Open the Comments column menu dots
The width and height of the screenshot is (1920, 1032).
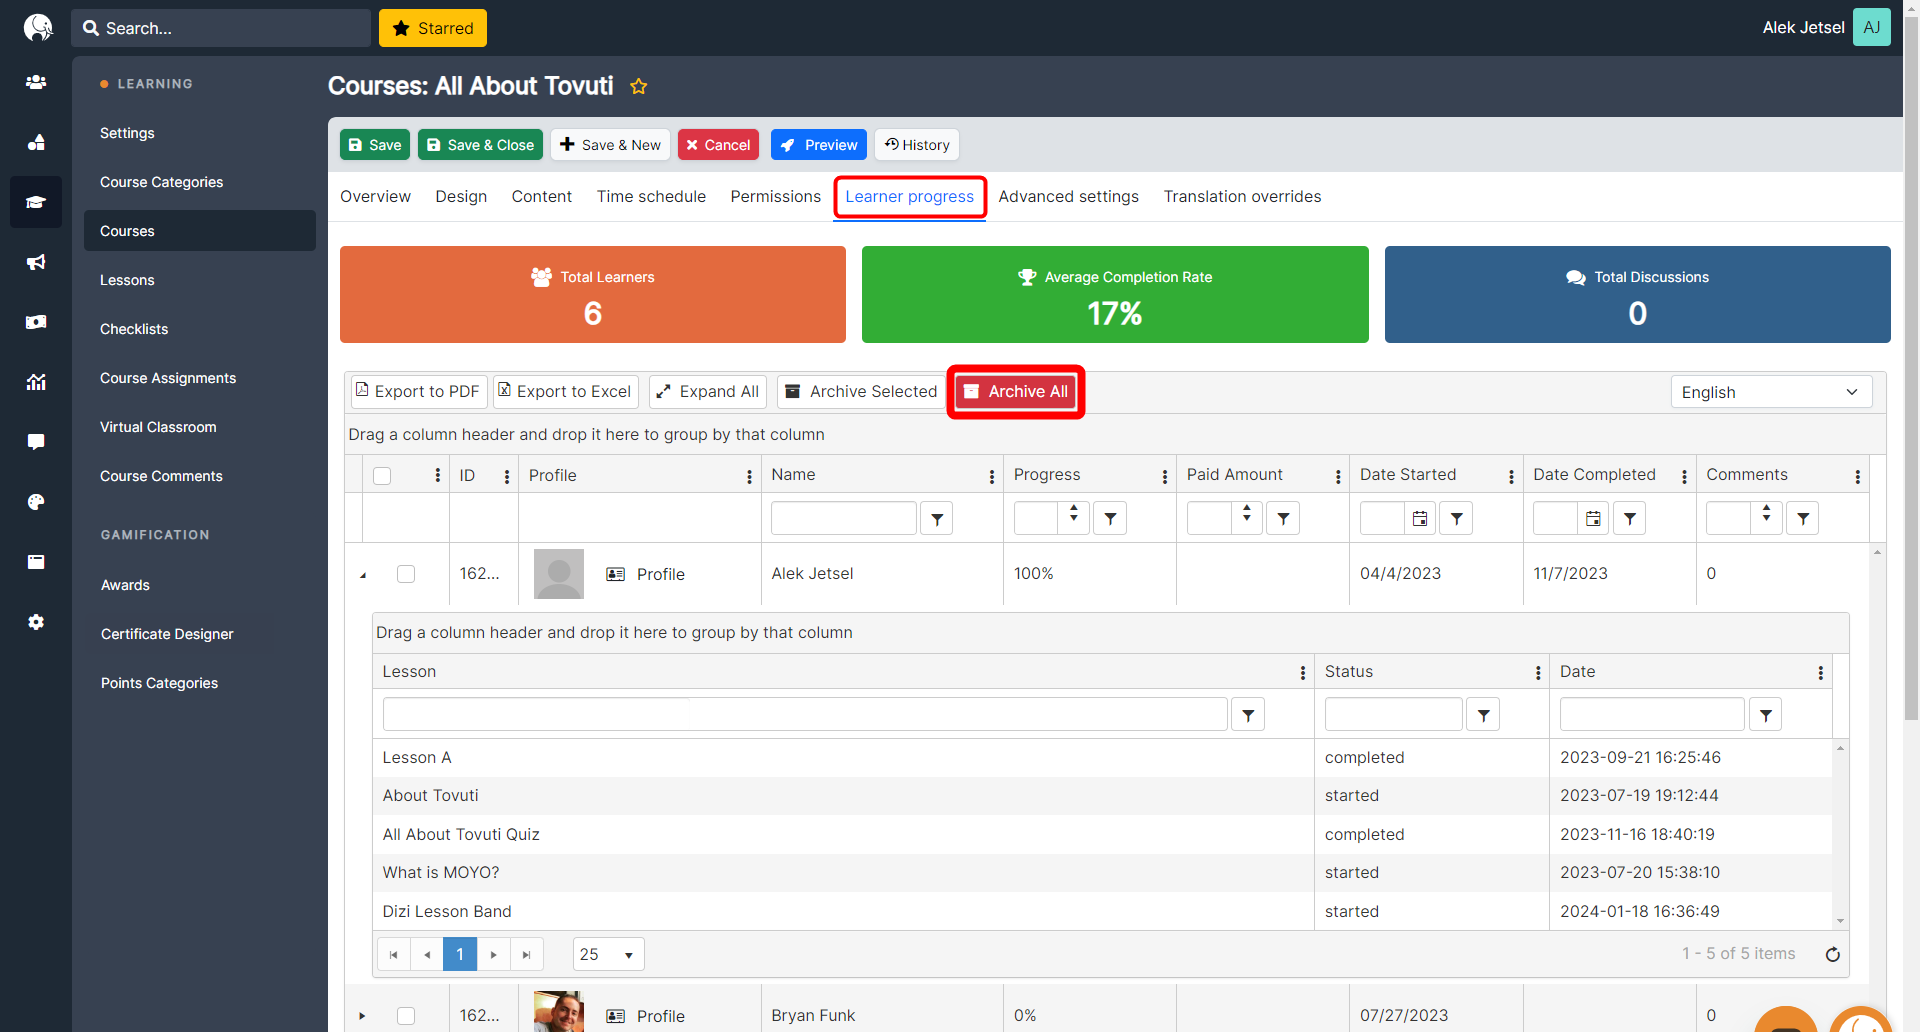(x=1857, y=476)
